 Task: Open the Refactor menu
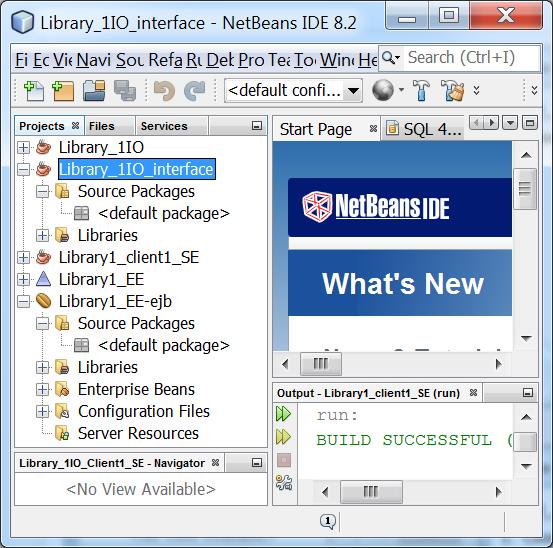pos(165,60)
